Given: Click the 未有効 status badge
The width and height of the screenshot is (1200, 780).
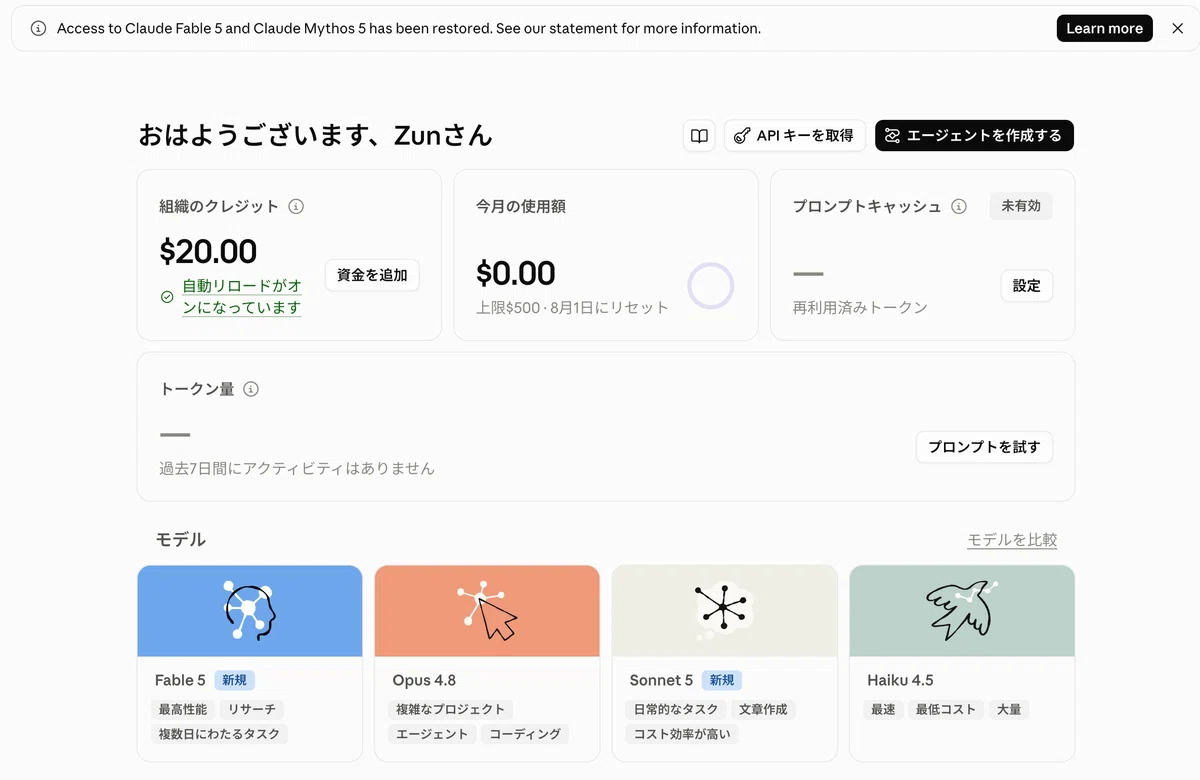Looking at the screenshot, I should pos(1021,206).
